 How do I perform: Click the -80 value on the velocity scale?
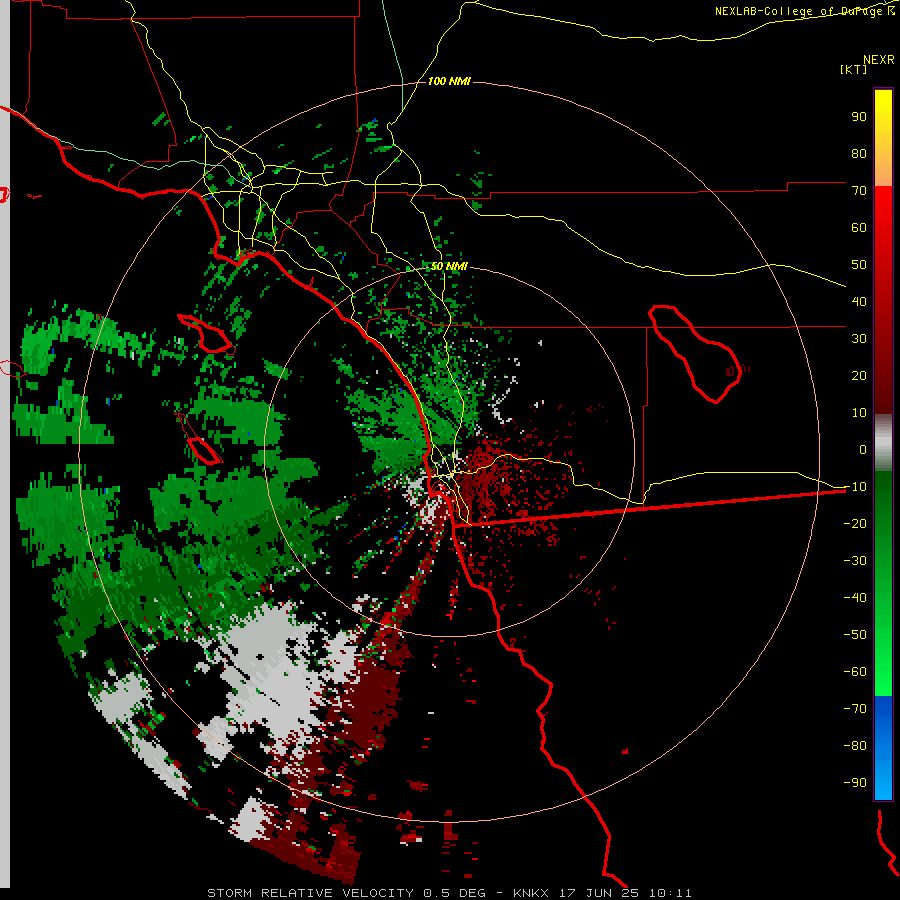click(855, 746)
